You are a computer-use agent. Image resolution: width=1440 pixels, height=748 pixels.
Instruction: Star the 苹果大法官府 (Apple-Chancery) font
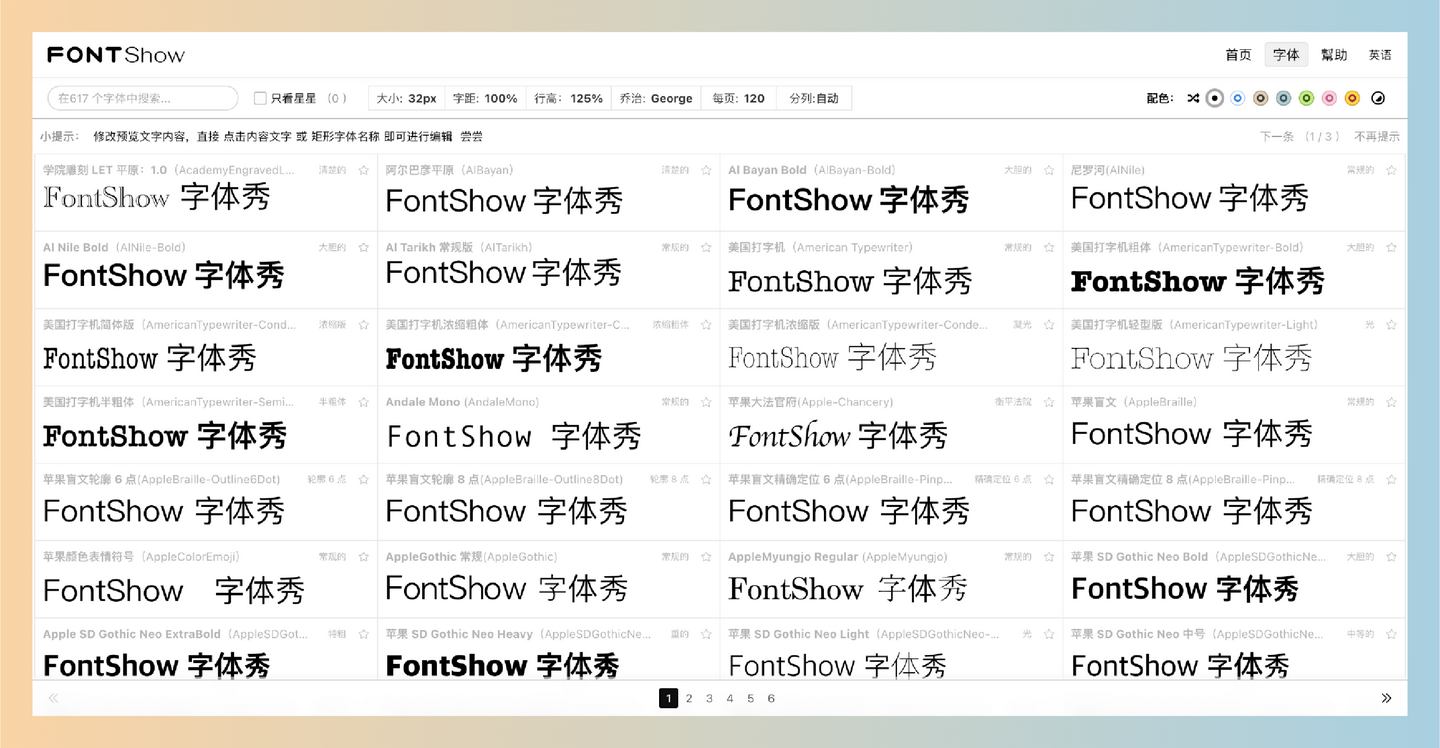1049,402
